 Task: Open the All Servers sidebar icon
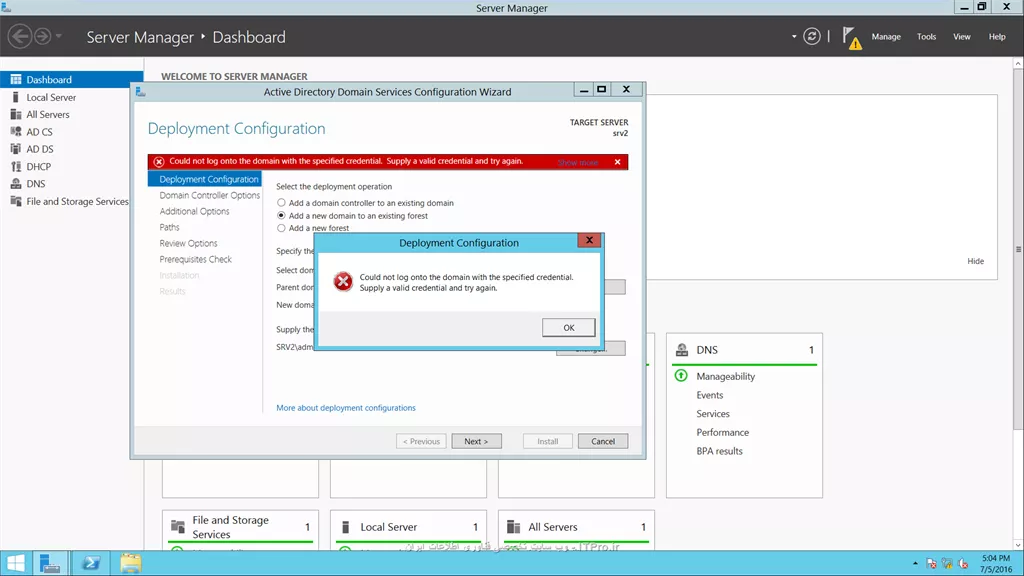coord(16,114)
